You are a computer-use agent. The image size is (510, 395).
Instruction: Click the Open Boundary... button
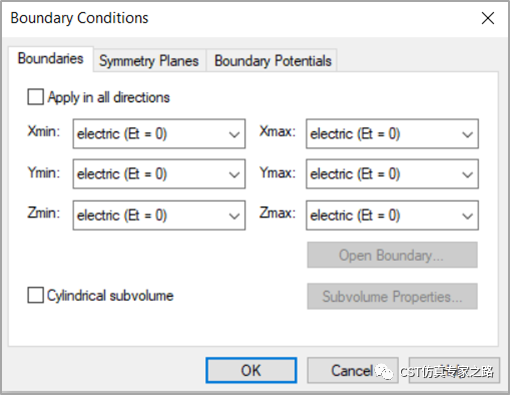tap(392, 255)
